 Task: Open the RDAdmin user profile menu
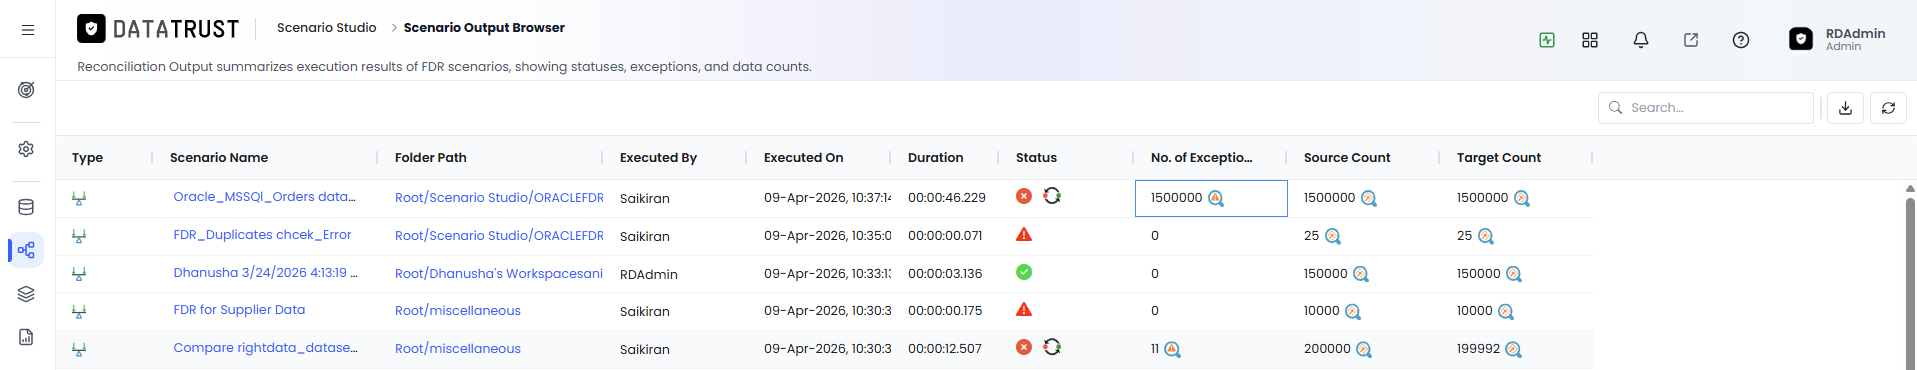[1837, 39]
